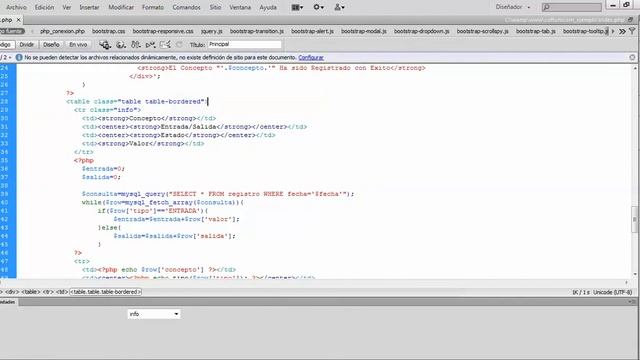Click the W3C validation toolbar icon
Viewport: 640px width, 360px height.
coord(150,44)
